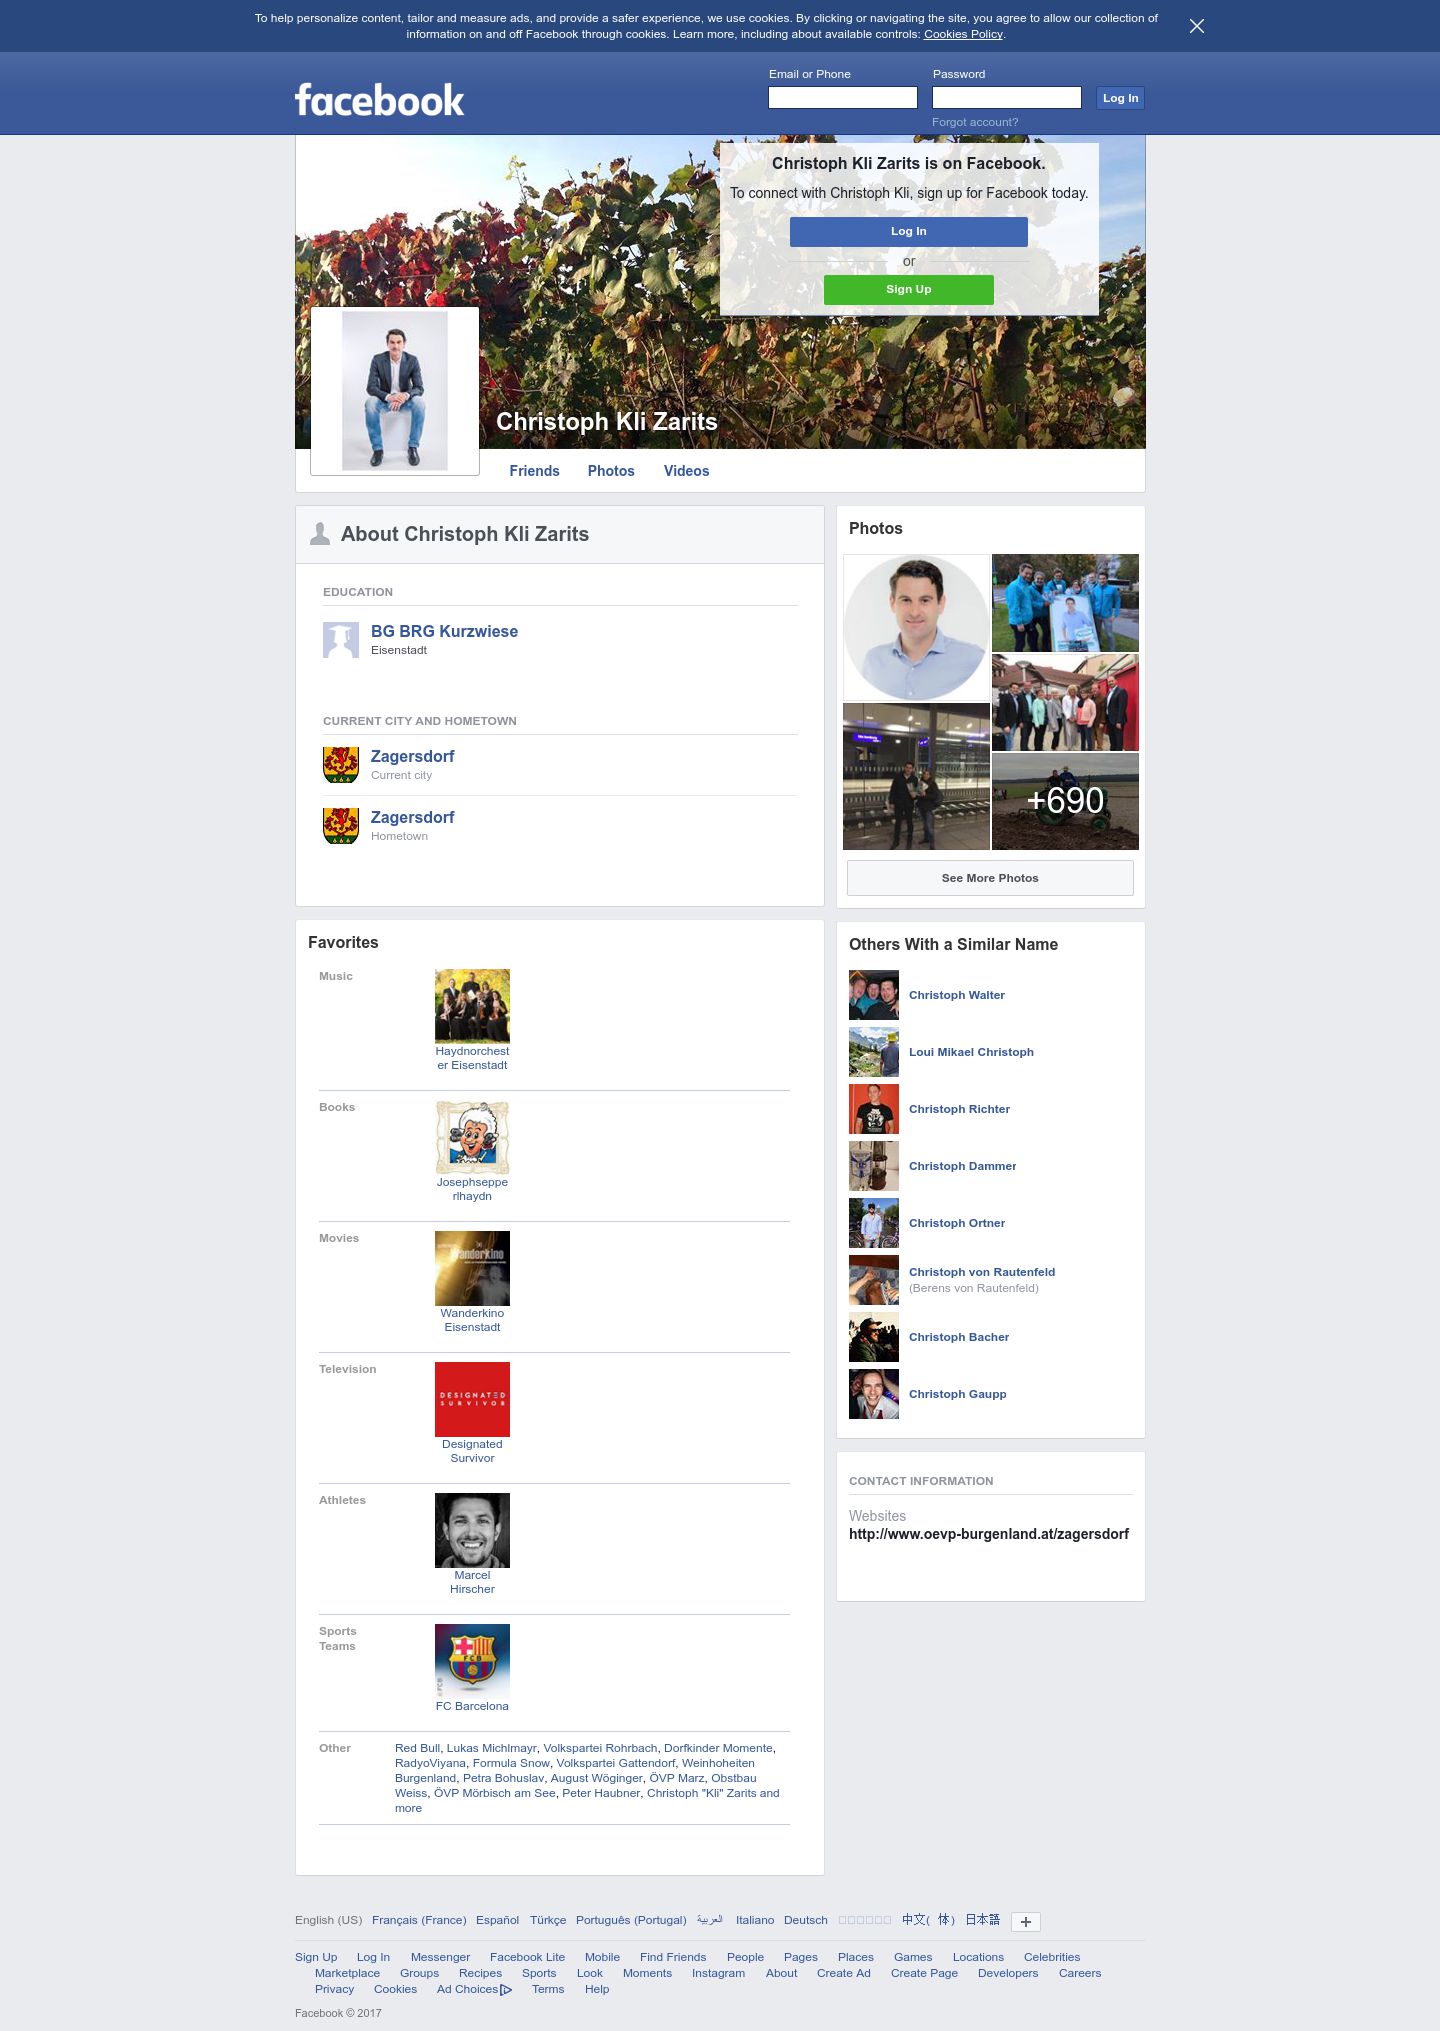
Task: Open Christoph von Rautenfeld profile link
Action: click(x=982, y=1272)
